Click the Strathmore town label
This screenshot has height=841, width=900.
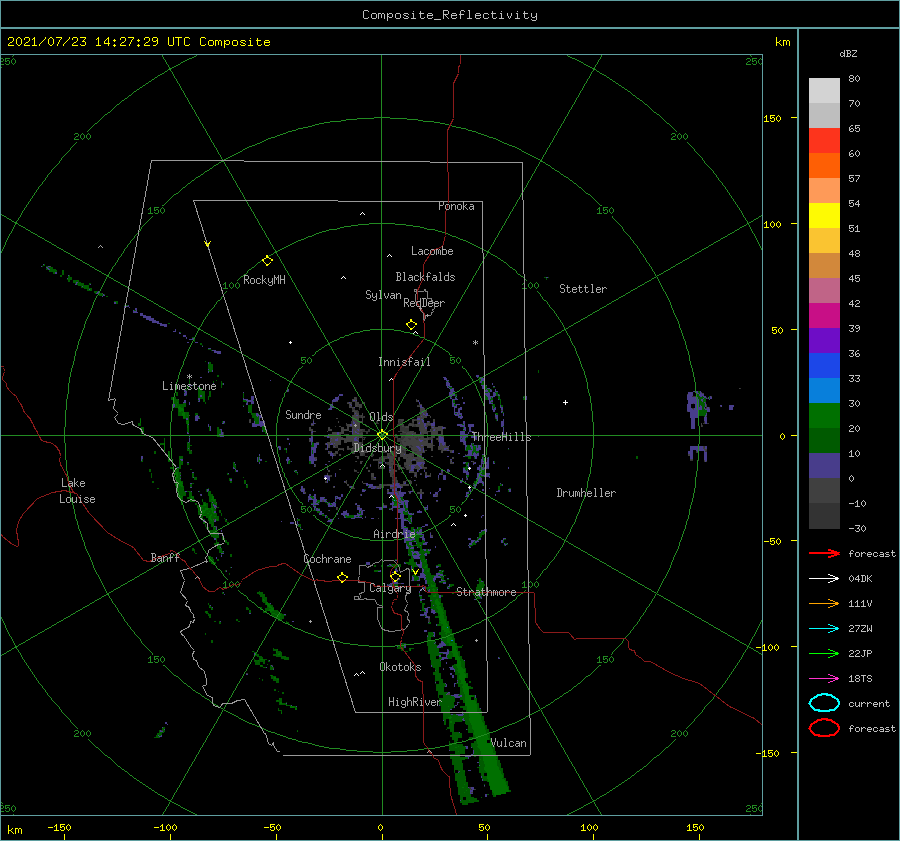point(486,592)
